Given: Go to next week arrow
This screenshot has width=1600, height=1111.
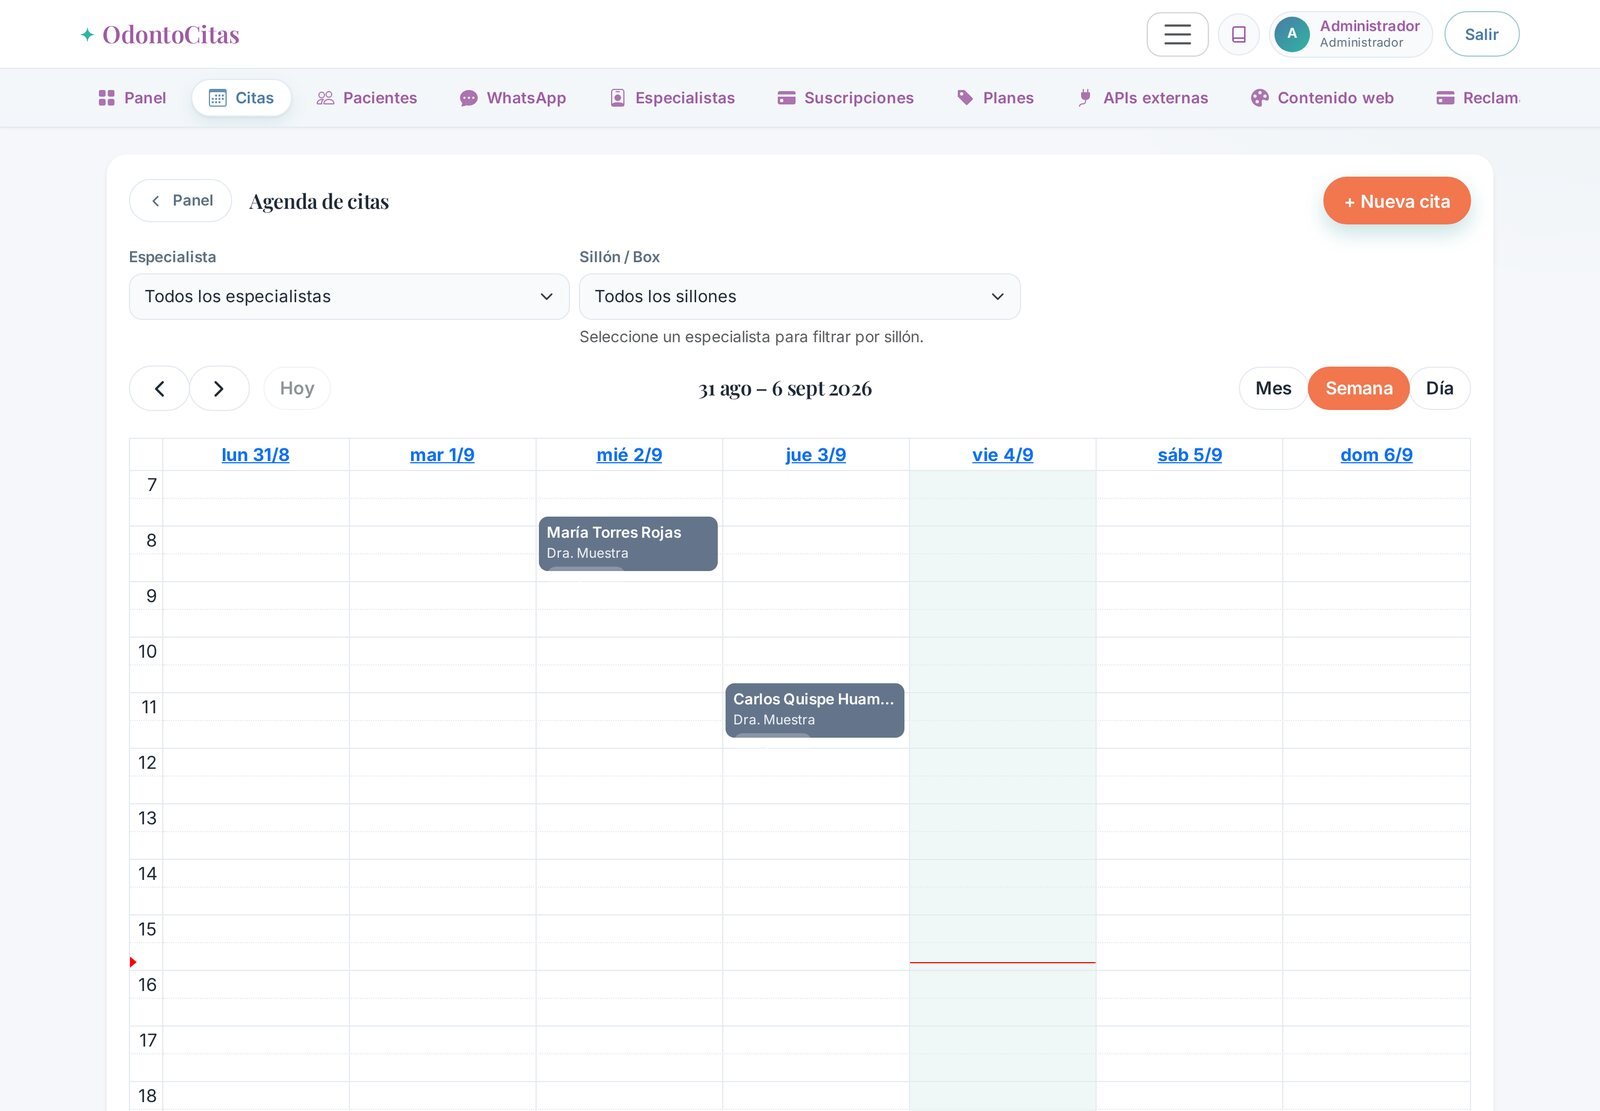Looking at the screenshot, I should (219, 388).
